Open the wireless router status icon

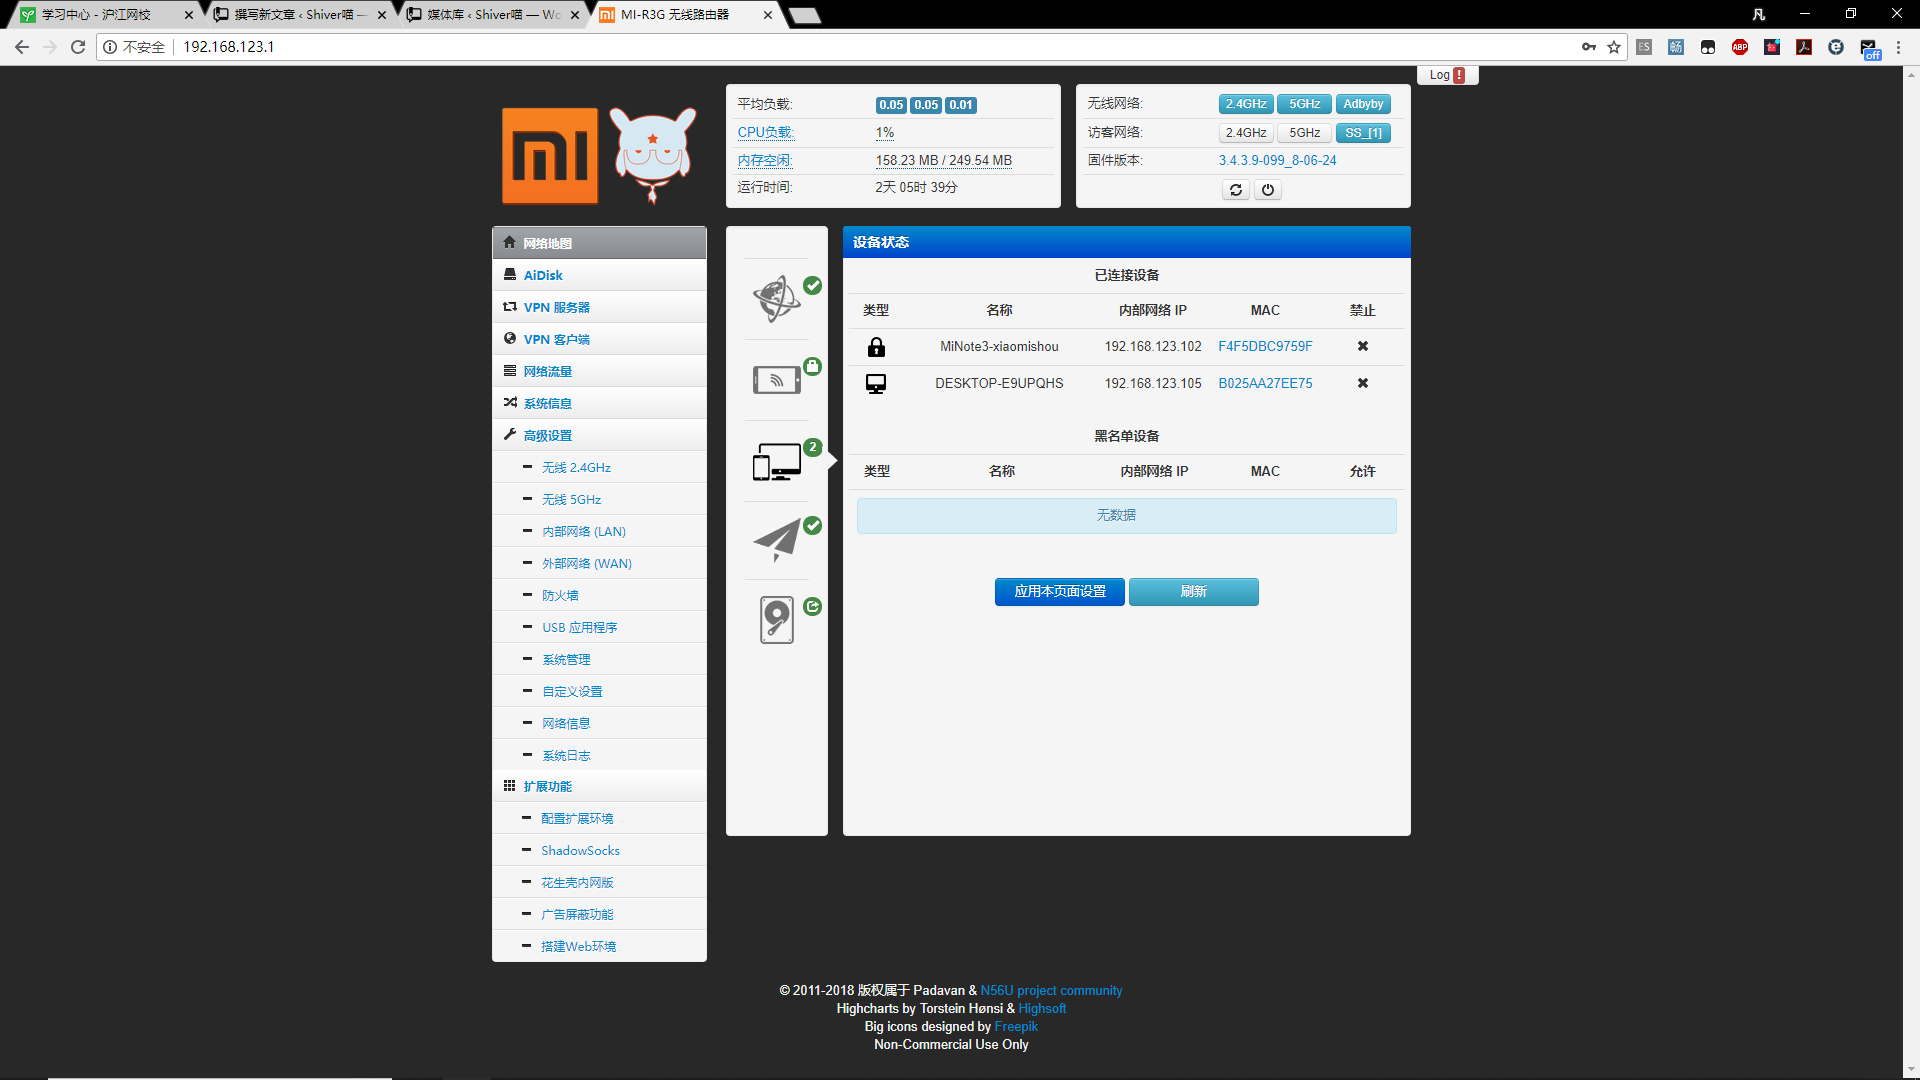[x=777, y=380]
